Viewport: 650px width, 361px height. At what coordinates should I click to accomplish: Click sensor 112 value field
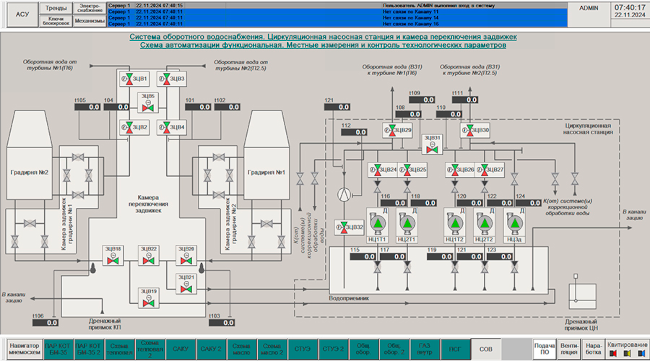(354, 132)
